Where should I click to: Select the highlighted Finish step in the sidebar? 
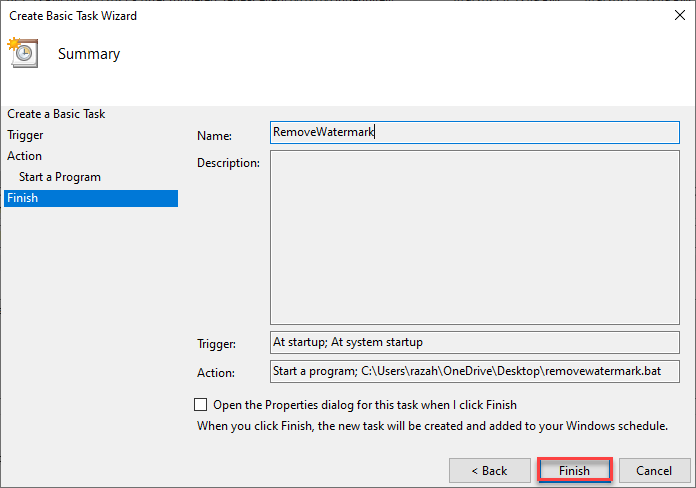(23, 198)
